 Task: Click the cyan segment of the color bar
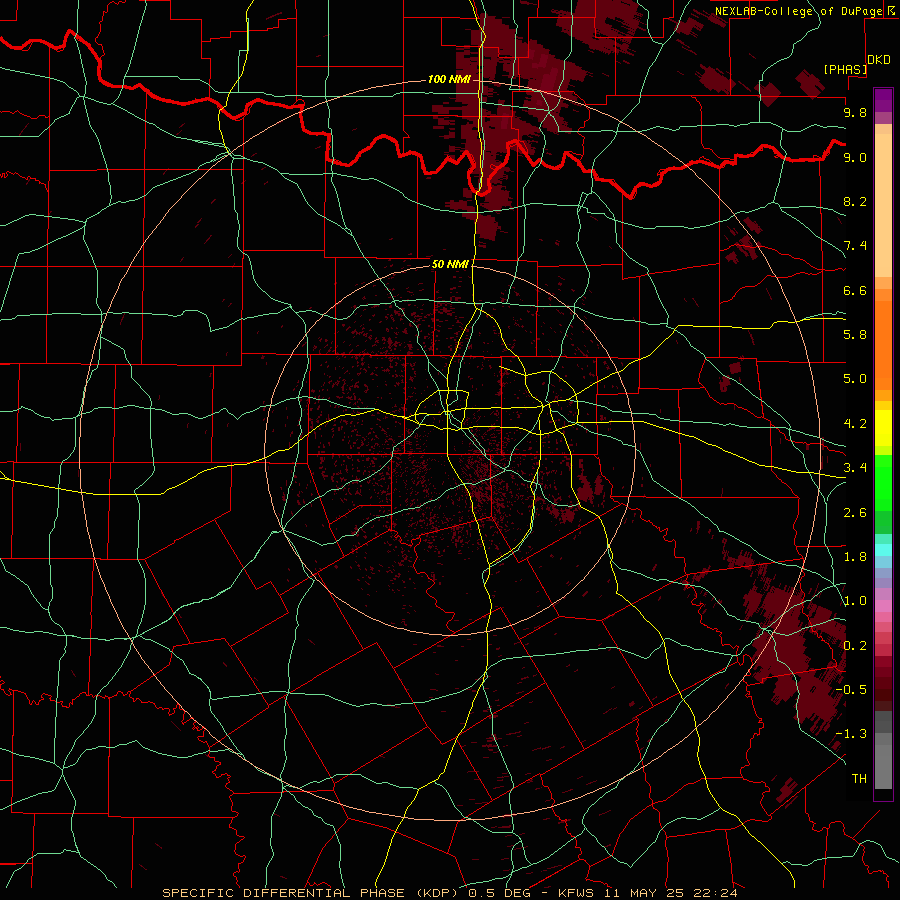click(883, 550)
